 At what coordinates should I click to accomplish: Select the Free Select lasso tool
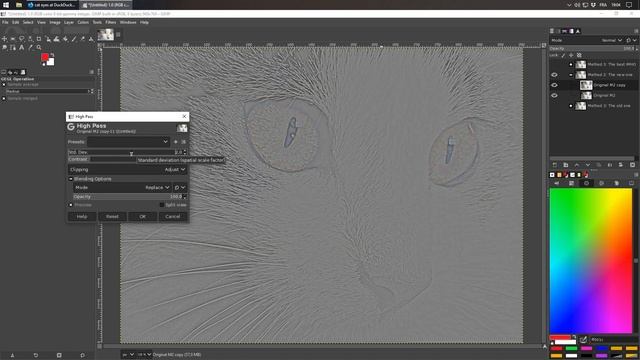coord(22,39)
